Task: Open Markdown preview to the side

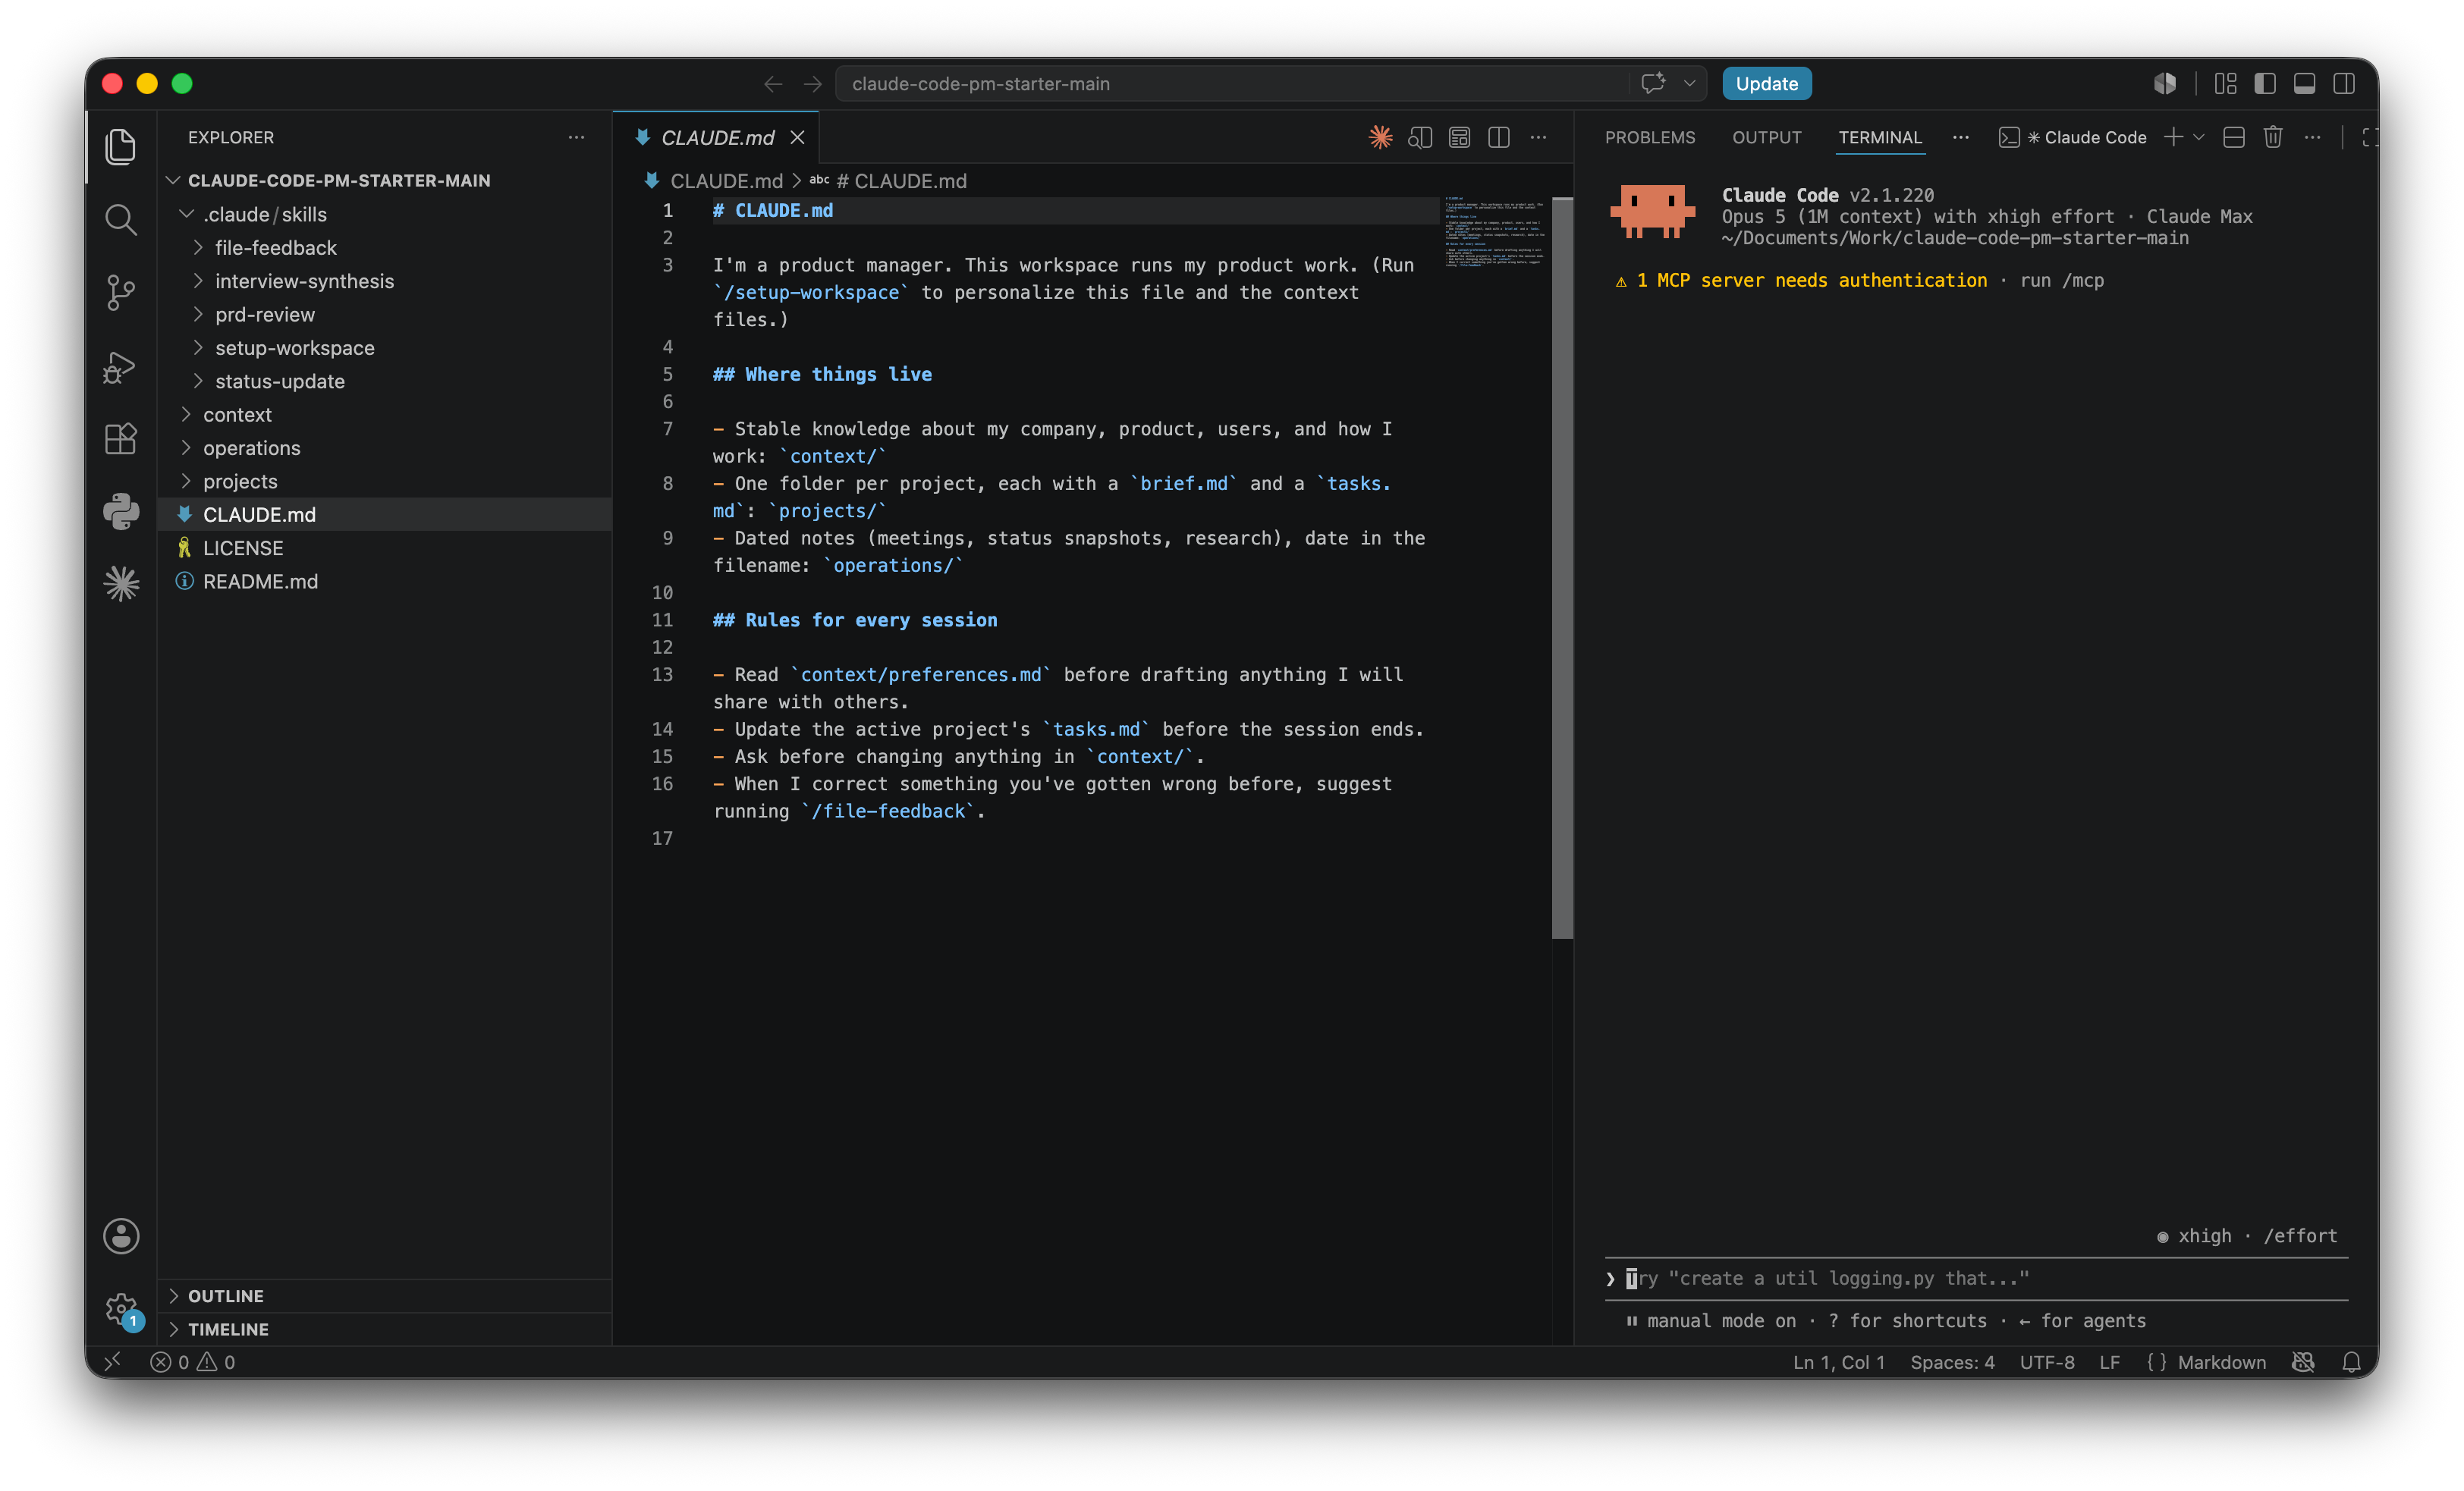Action: point(1420,137)
